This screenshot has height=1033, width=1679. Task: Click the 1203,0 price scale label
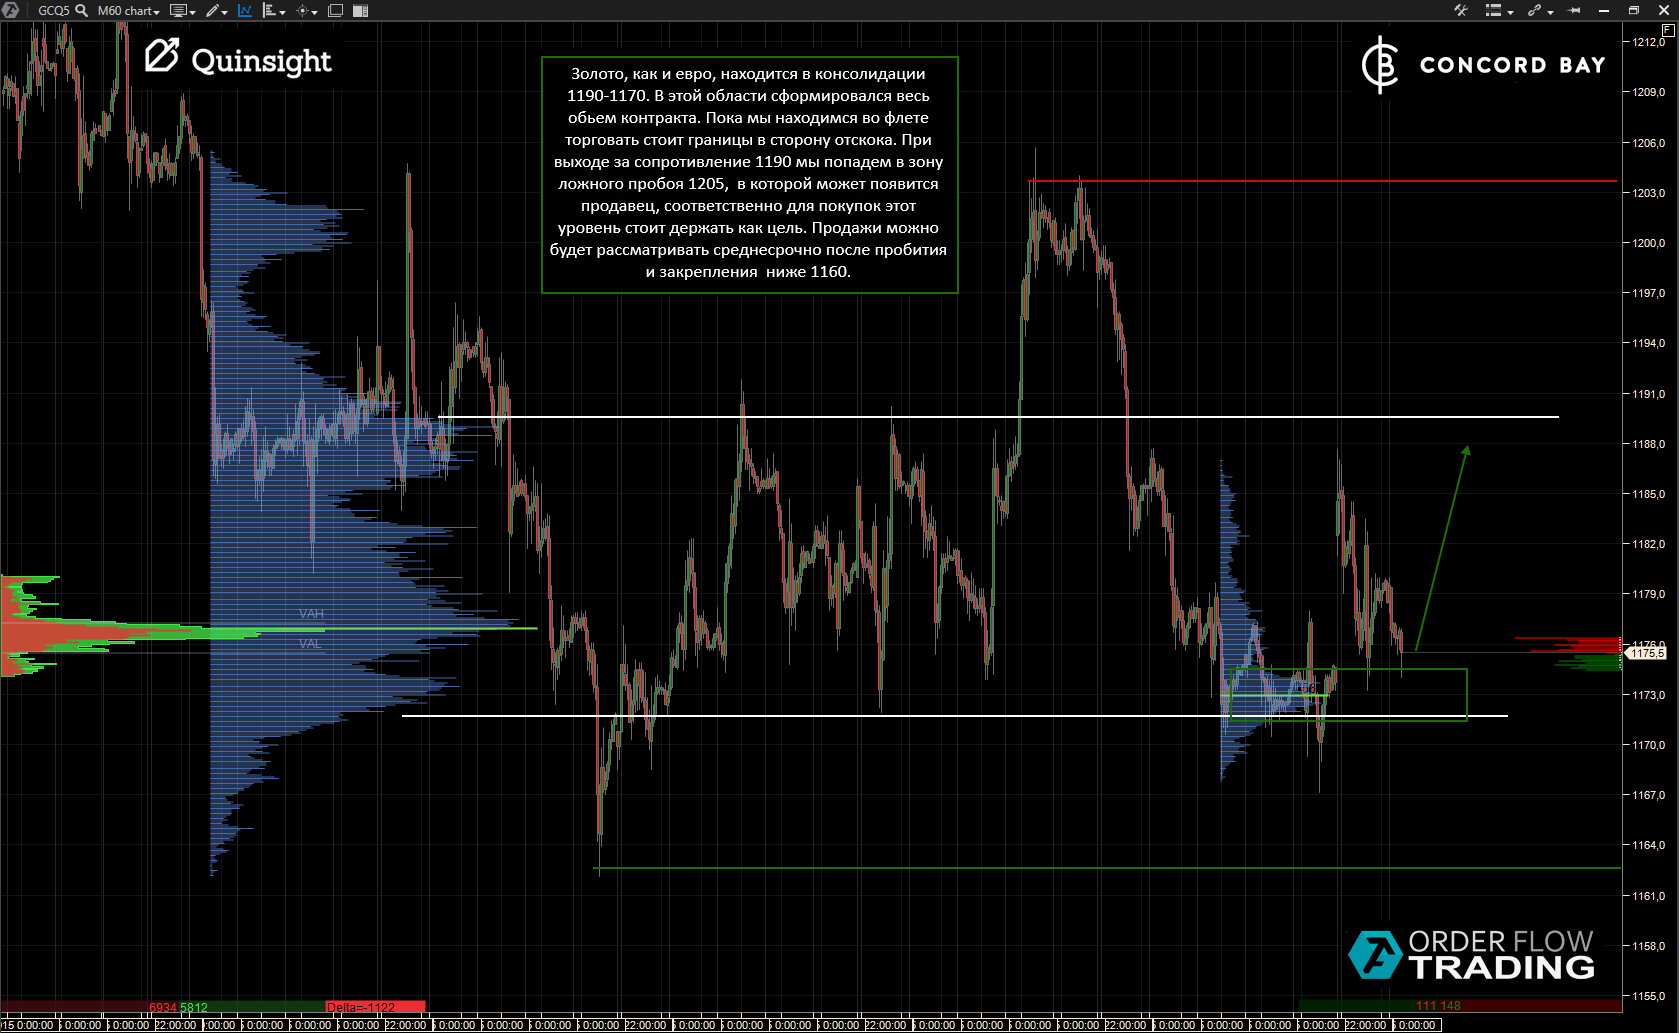[1649, 193]
